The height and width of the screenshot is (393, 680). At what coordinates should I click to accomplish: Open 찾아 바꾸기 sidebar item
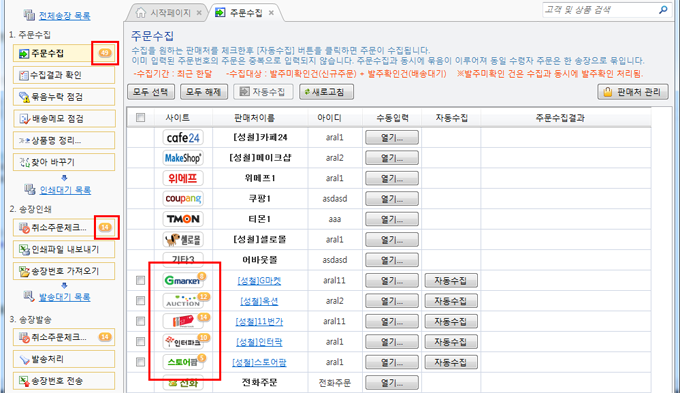point(64,162)
